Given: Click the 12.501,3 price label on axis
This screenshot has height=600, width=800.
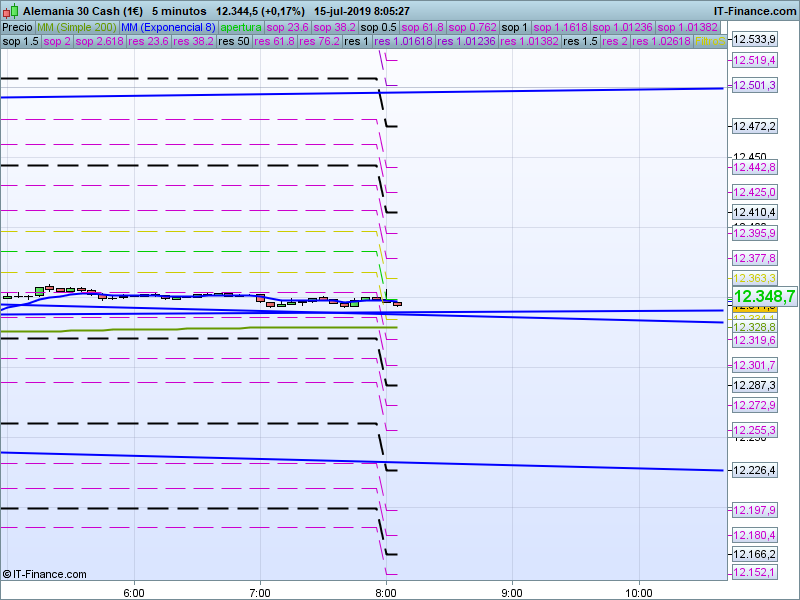Looking at the screenshot, I should click(754, 86).
